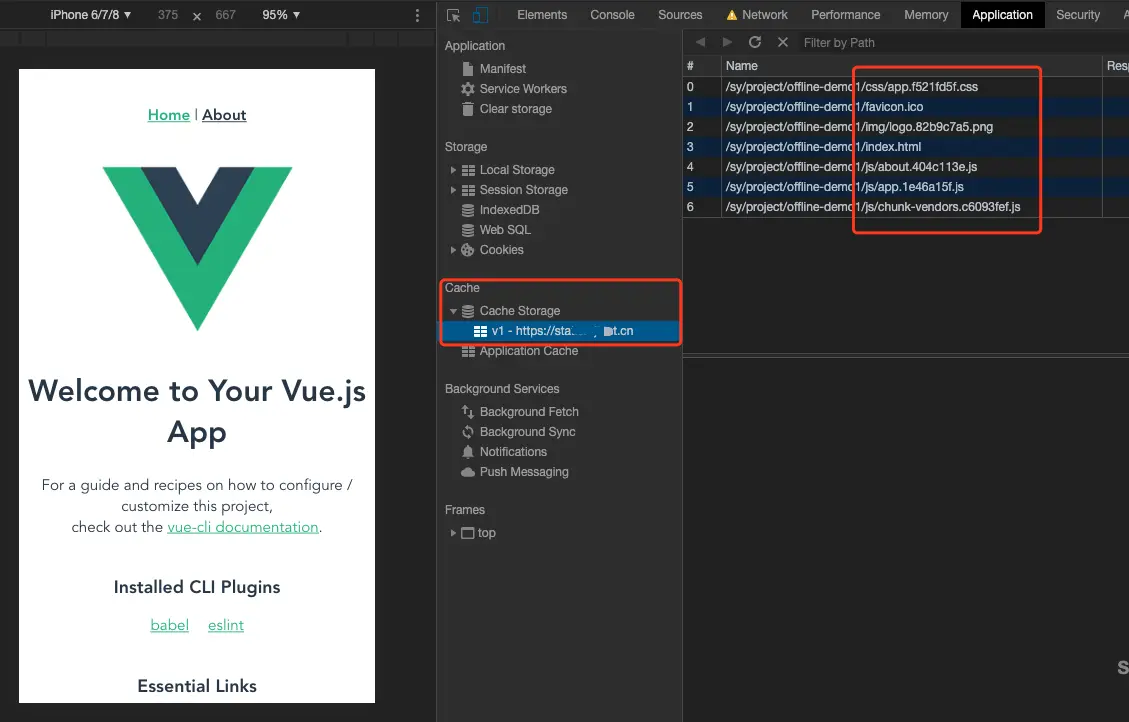Click the babel plugin link
This screenshot has height=722, width=1129.
[169, 625]
